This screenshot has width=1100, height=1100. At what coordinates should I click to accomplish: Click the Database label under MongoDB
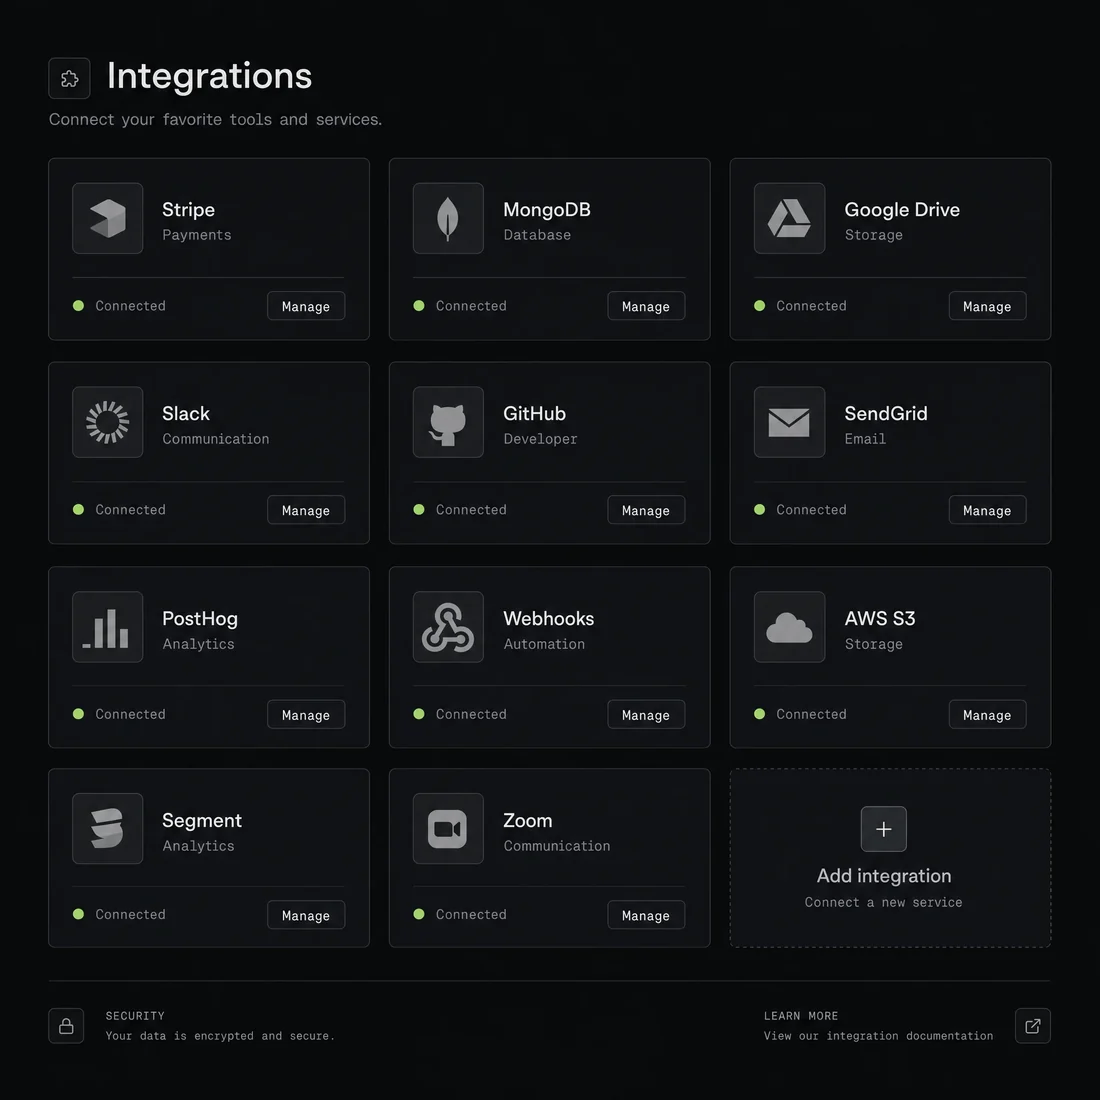pyautogui.click(x=537, y=235)
